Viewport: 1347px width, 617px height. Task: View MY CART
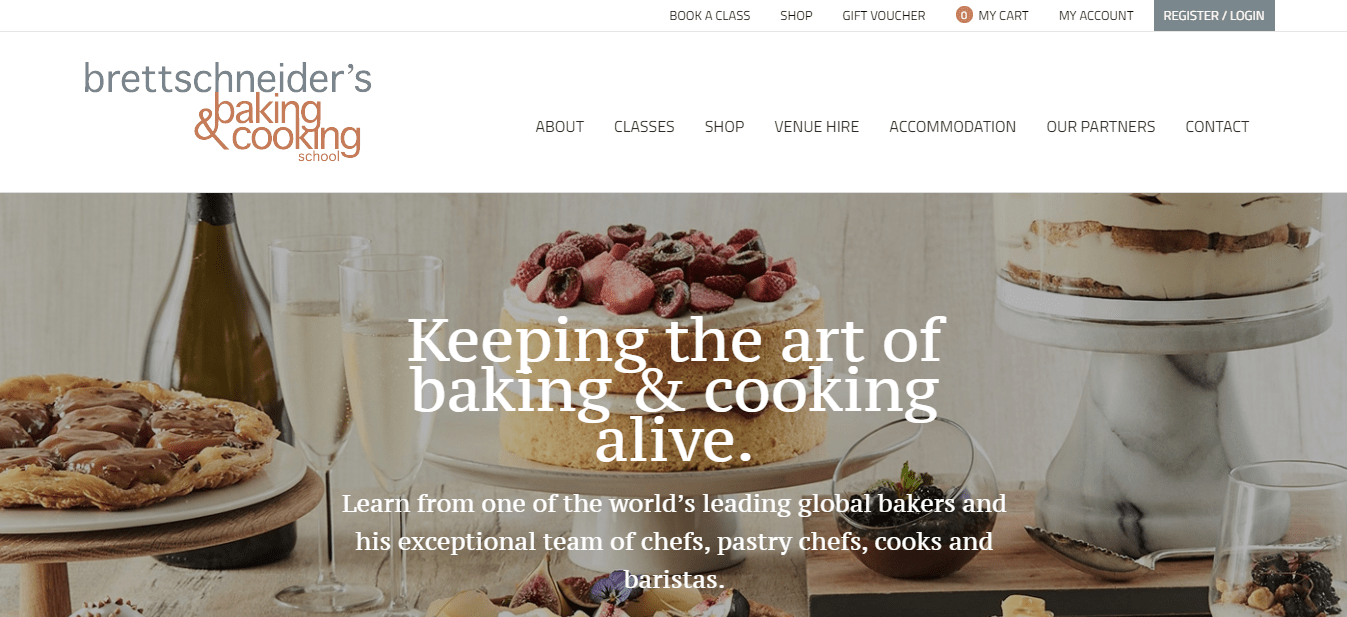[1003, 16]
